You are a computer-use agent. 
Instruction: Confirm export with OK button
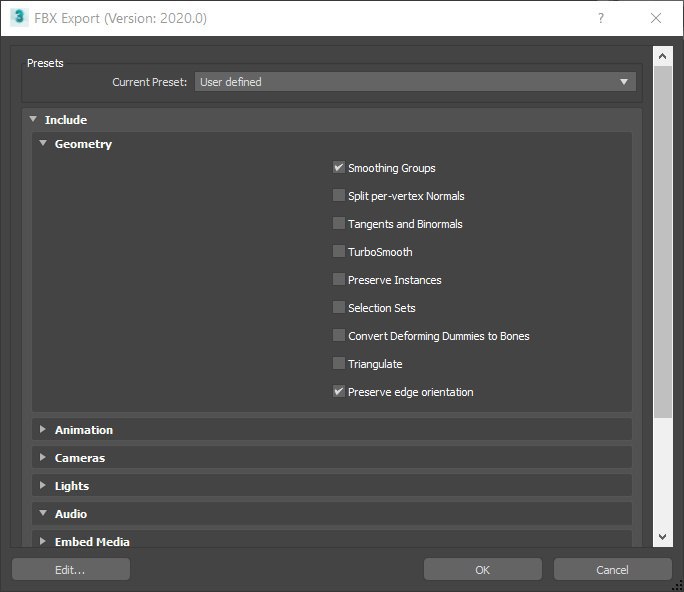(482, 569)
